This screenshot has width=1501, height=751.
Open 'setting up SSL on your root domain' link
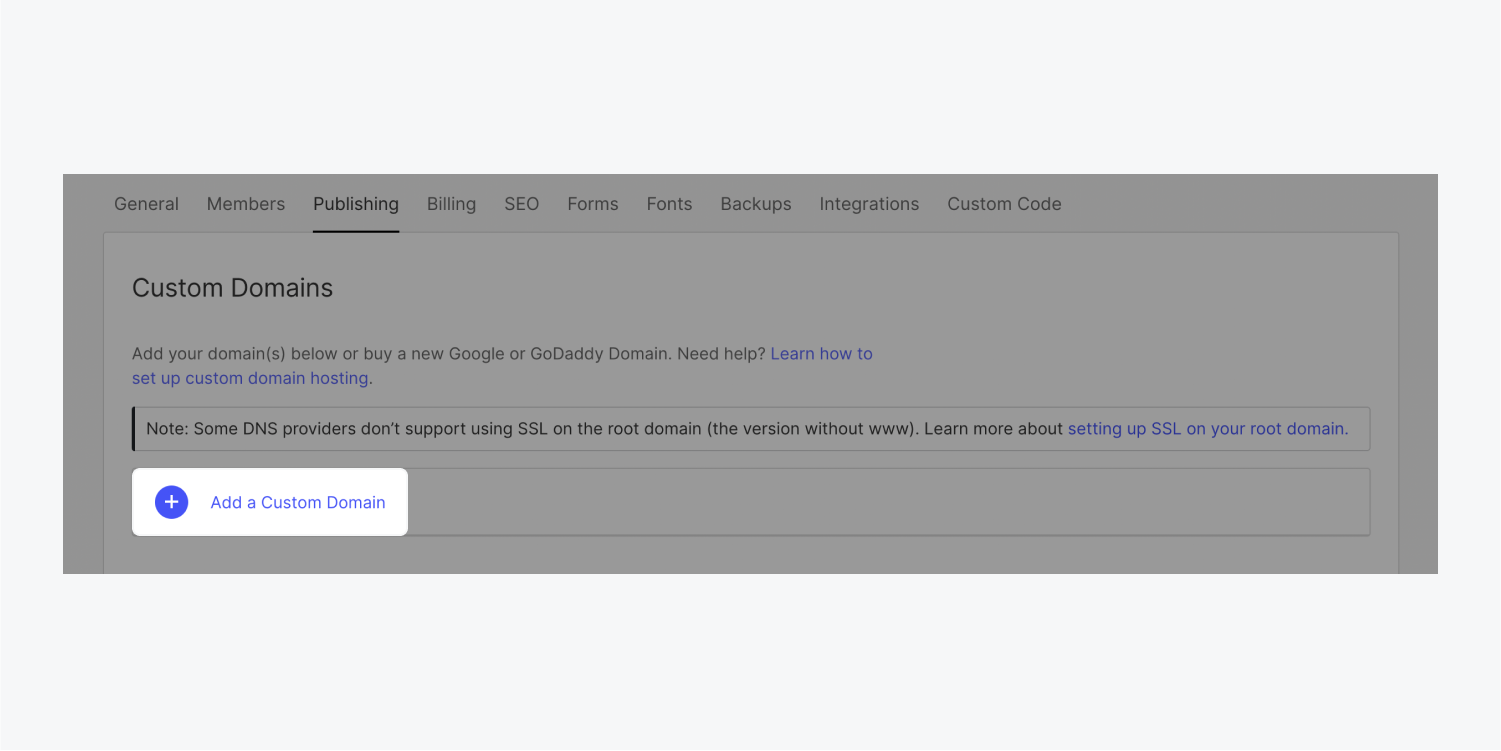point(1207,429)
